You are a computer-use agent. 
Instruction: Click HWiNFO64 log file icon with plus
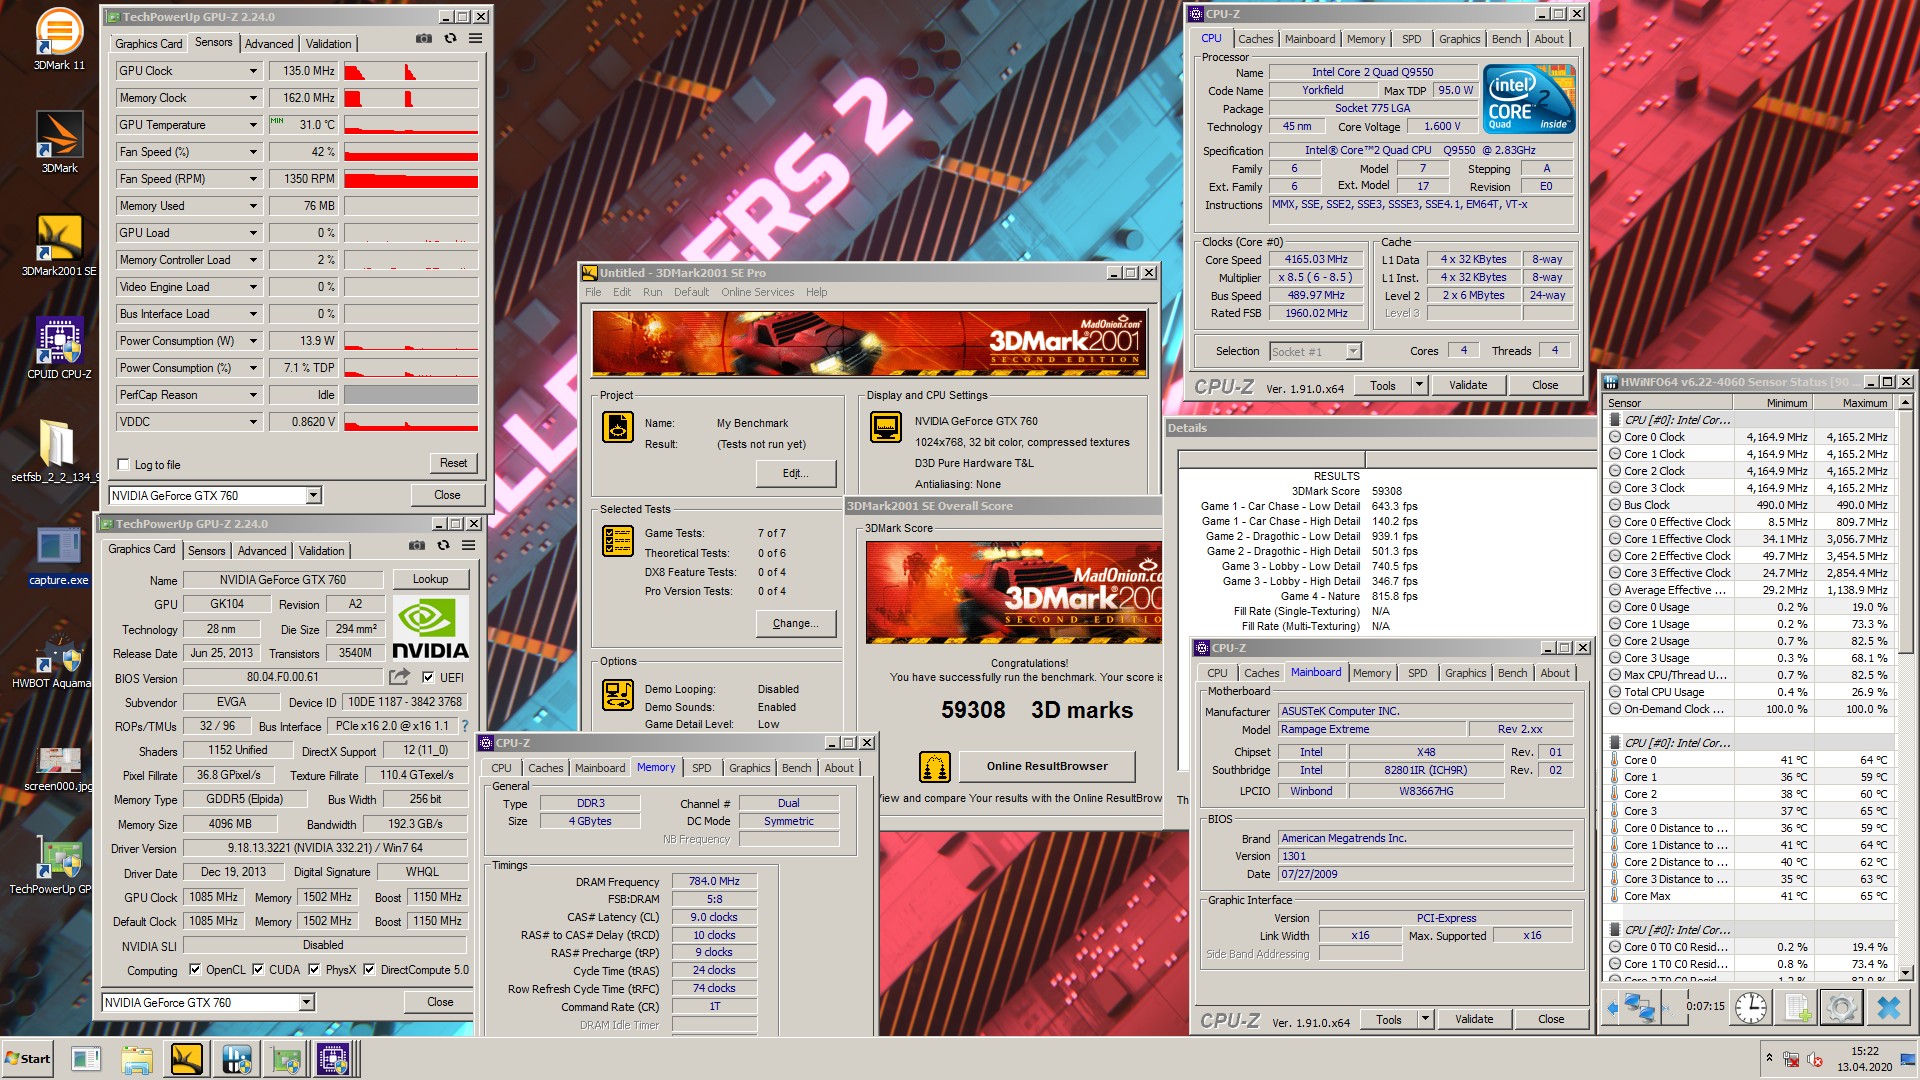click(1798, 1007)
